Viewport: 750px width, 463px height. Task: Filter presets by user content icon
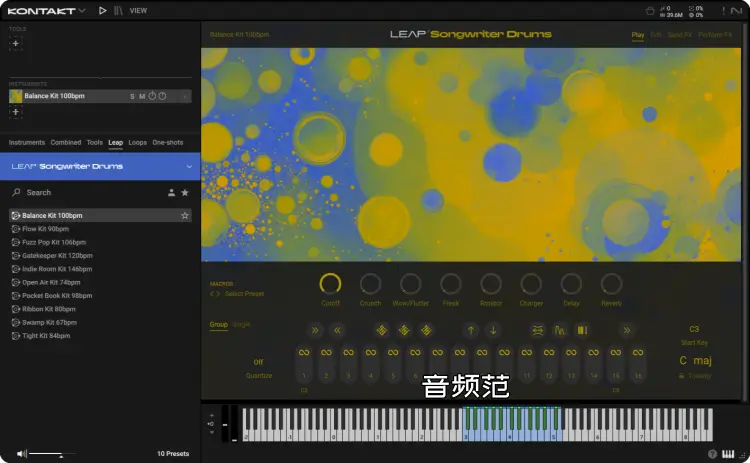click(171, 192)
